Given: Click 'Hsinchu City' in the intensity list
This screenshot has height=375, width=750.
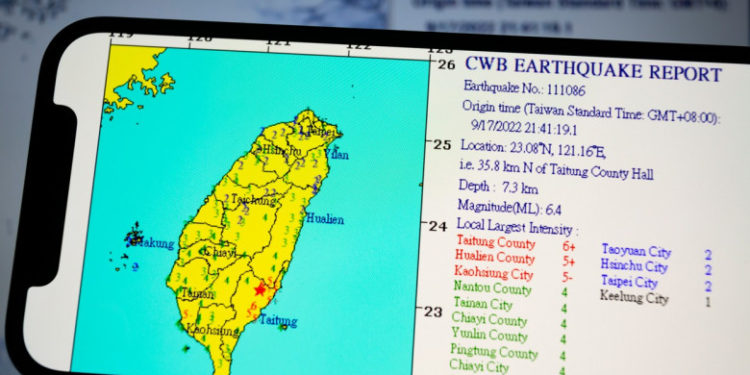Looking at the screenshot, I should [x=635, y=266].
